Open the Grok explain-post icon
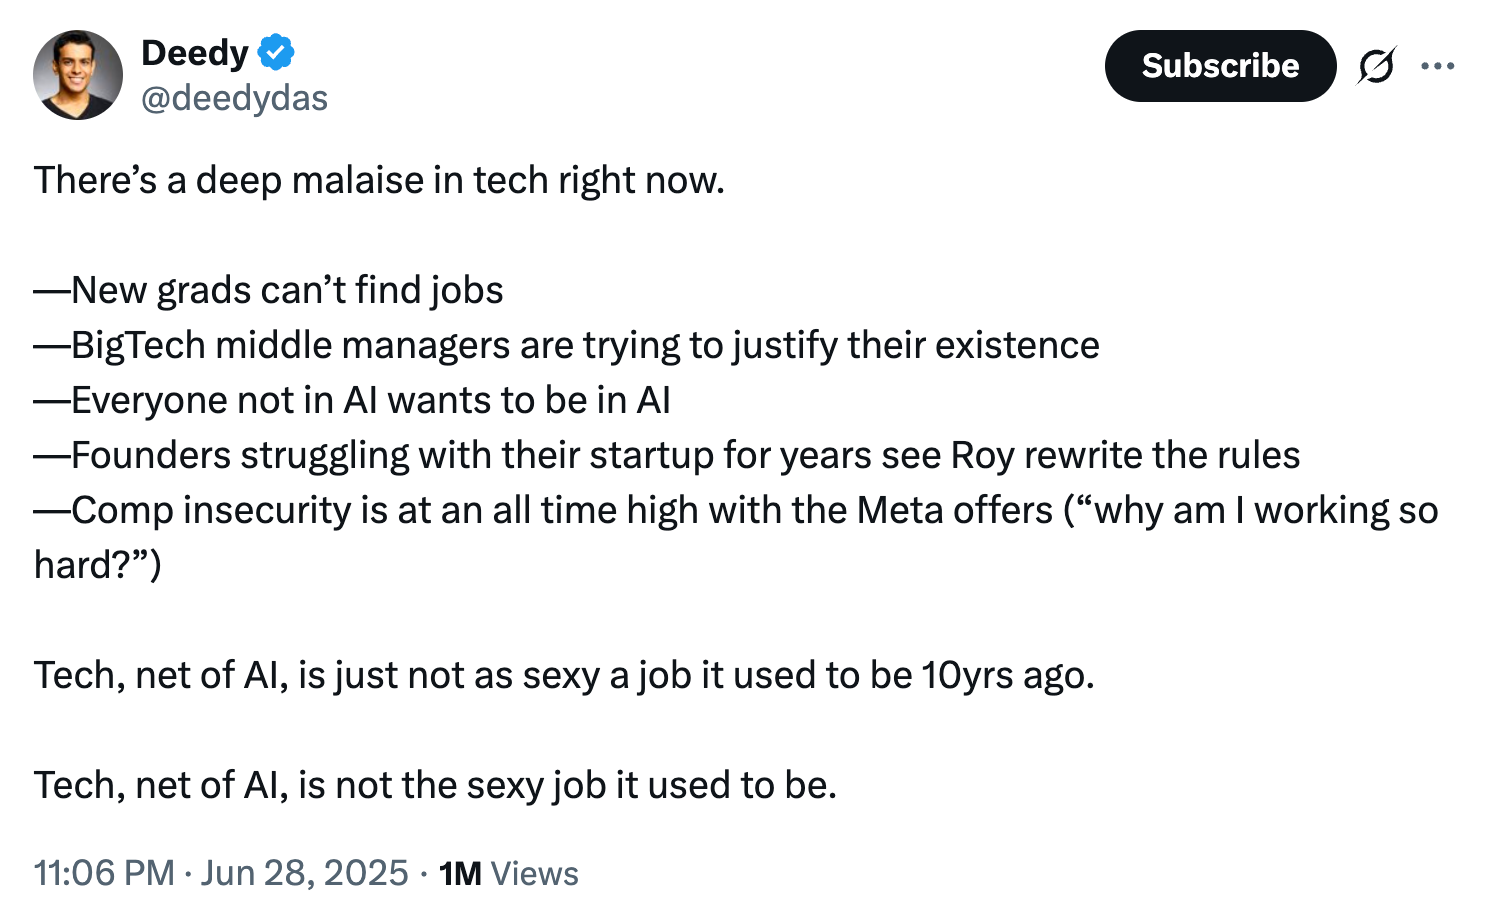 pos(1377,66)
